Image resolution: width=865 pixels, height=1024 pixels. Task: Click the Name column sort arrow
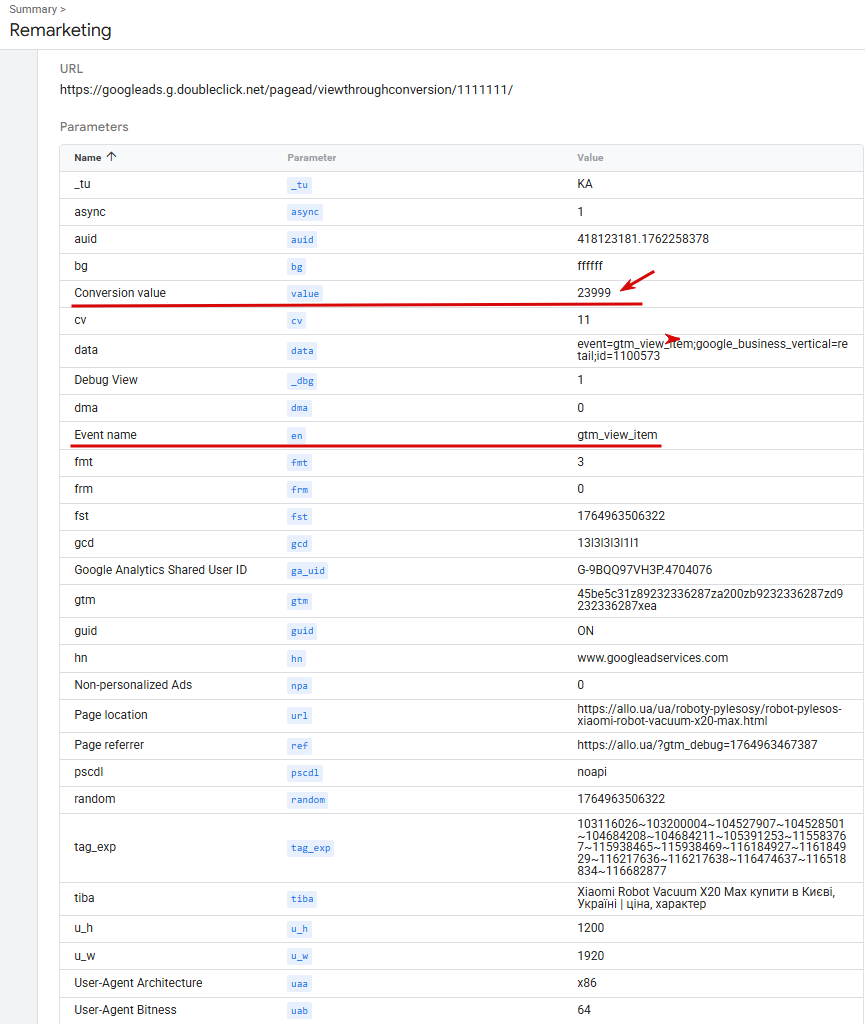point(111,157)
